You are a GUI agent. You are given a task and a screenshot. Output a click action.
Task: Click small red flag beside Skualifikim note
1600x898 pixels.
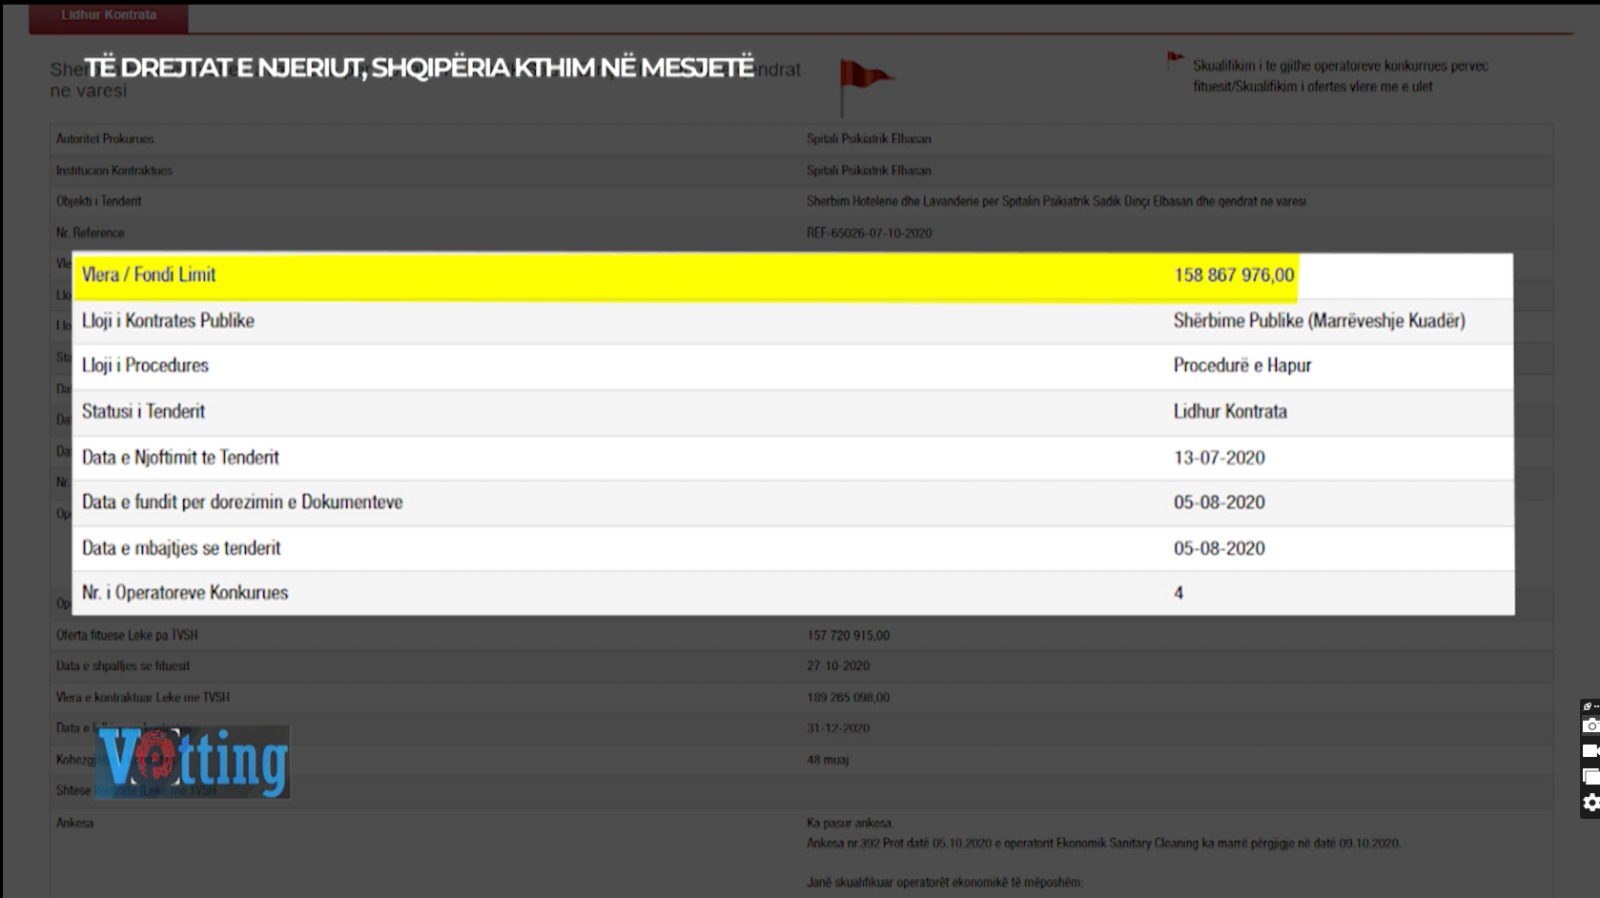tap(1175, 61)
